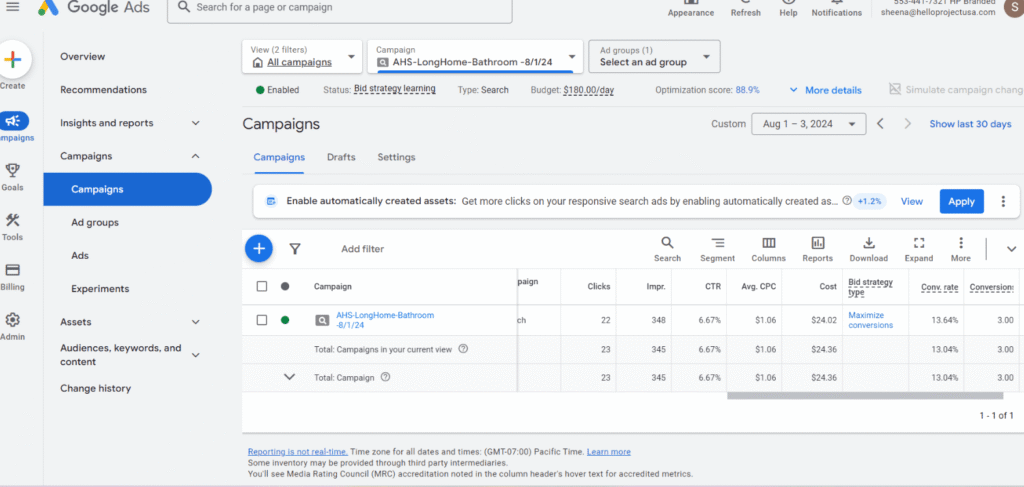
Task: Expand More details
Action: pos(825,90)
